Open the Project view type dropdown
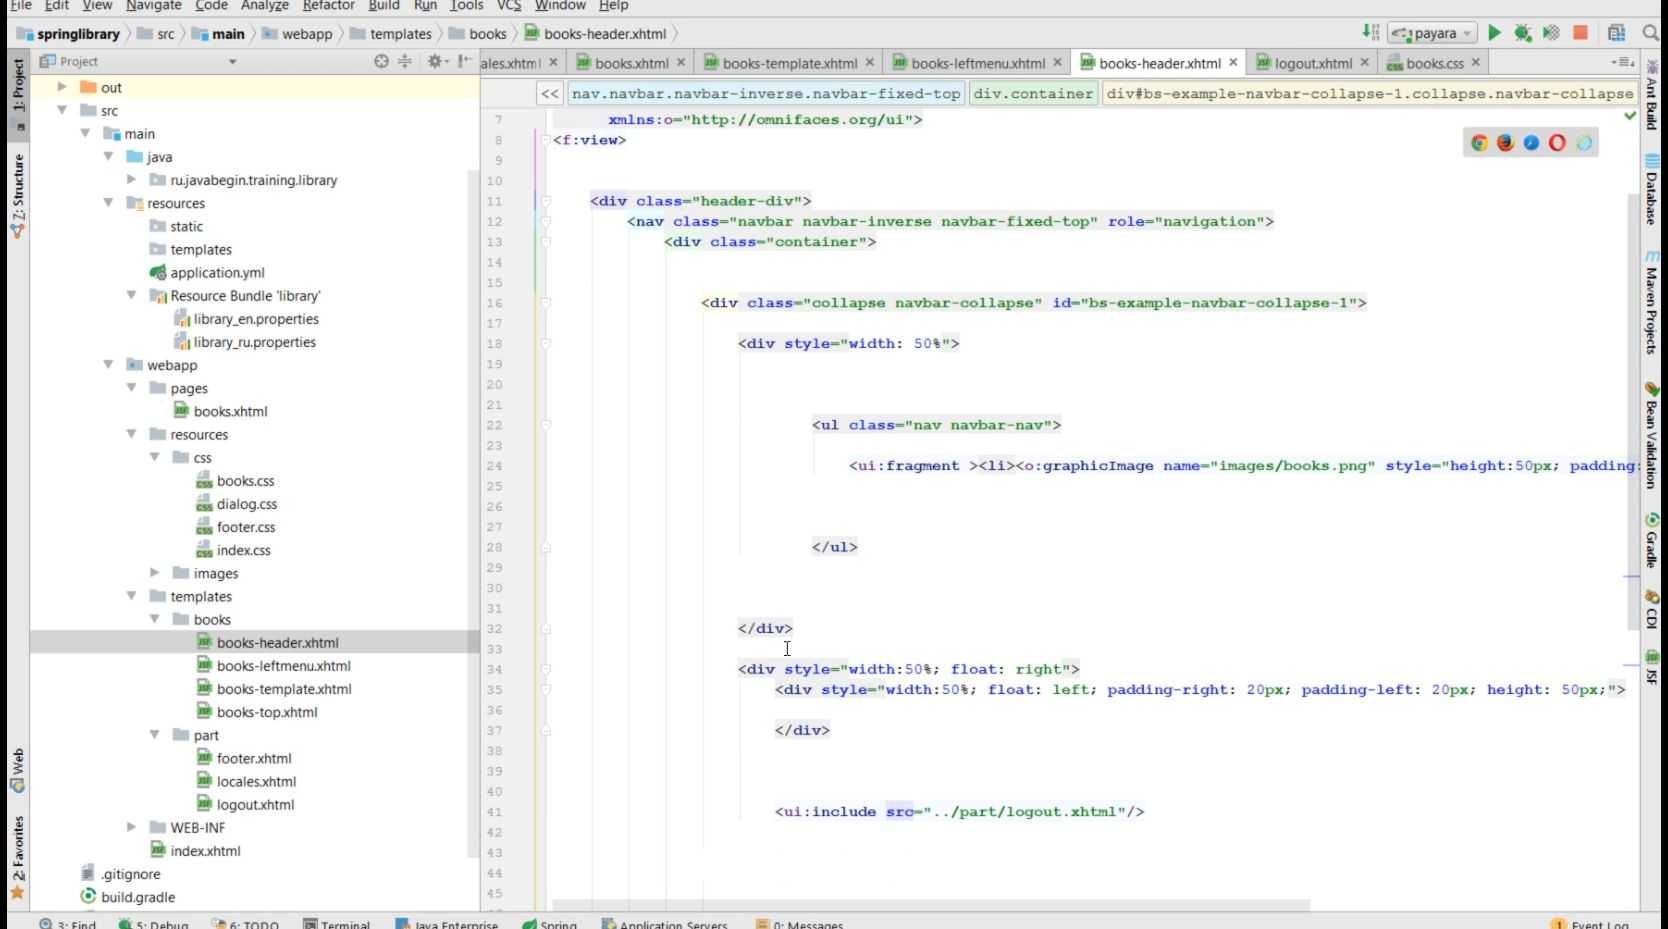This screenshot has width=1668, height=929. pyautogui.click(x=232, y=62)
